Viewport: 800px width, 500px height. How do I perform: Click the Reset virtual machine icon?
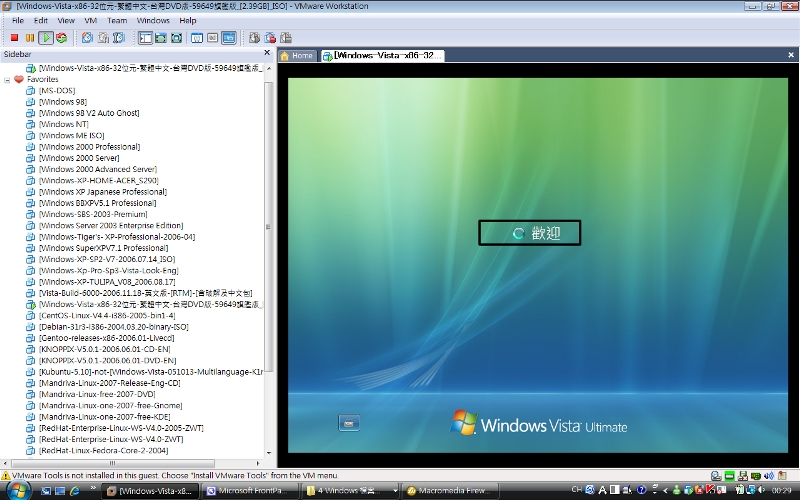click(62, 38)
